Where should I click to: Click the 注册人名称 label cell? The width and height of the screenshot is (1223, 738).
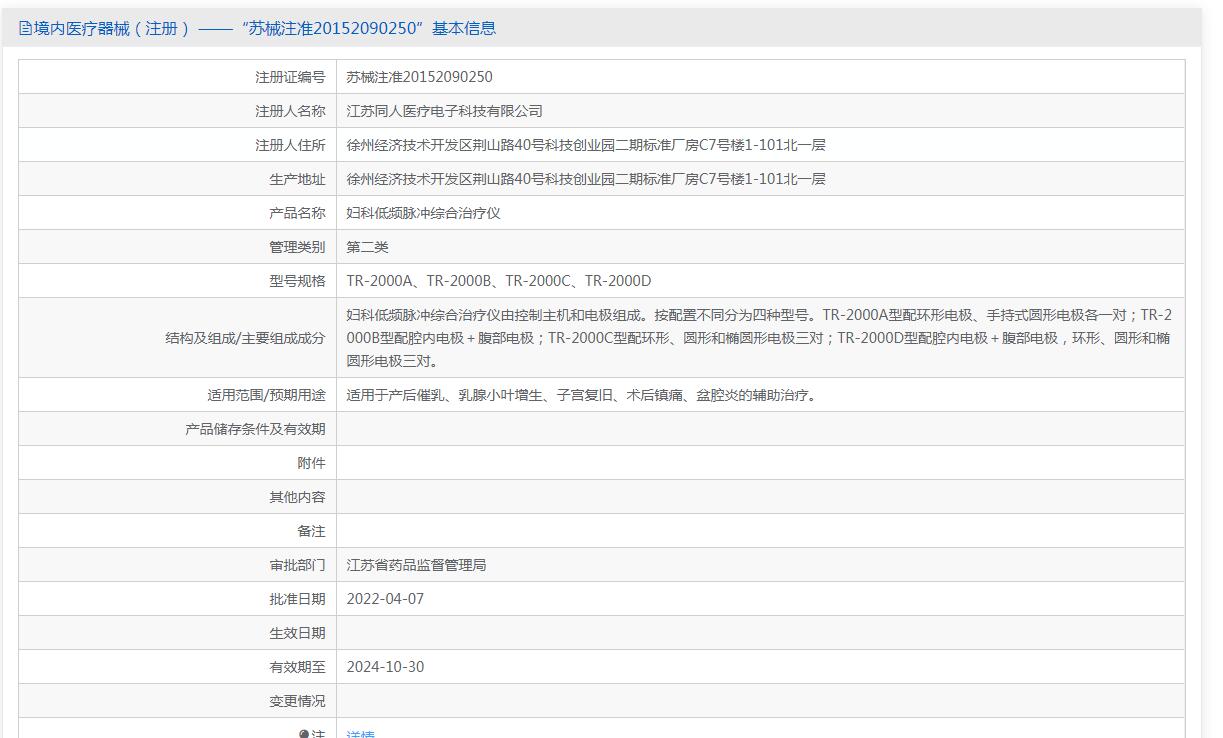click(178, 111)
